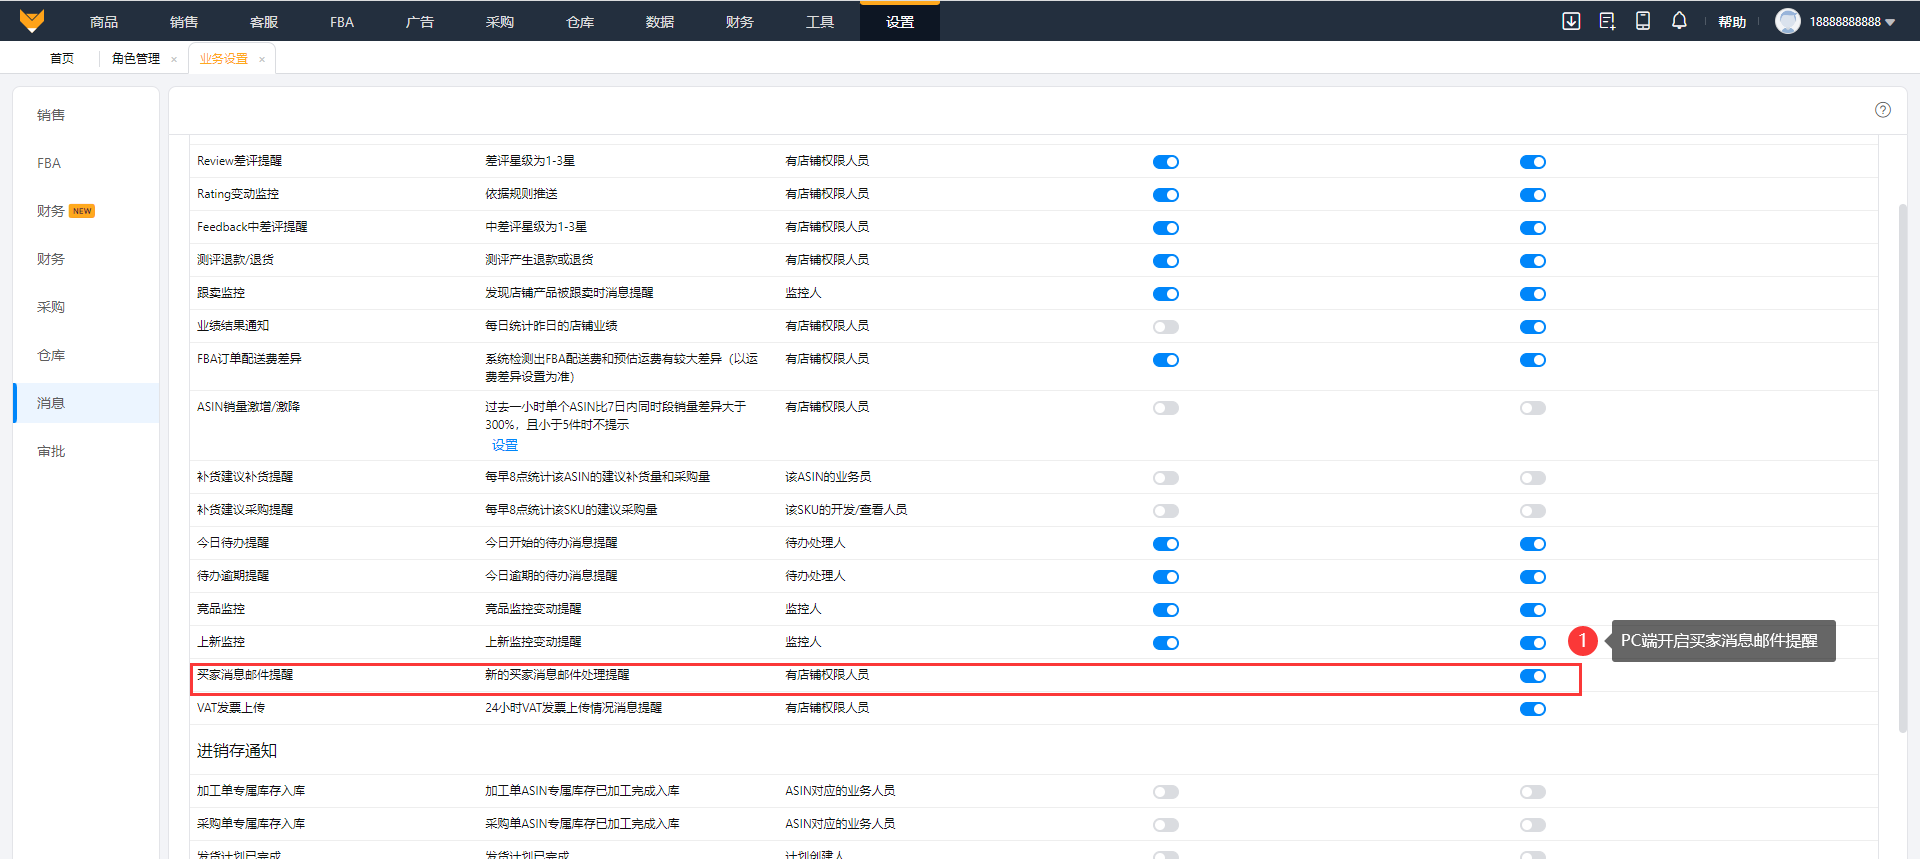Screen dimensions: 1920x859
Task: Disable the 买家消息邮件提醒 toggle
Action: click(x=1532, y=676)
